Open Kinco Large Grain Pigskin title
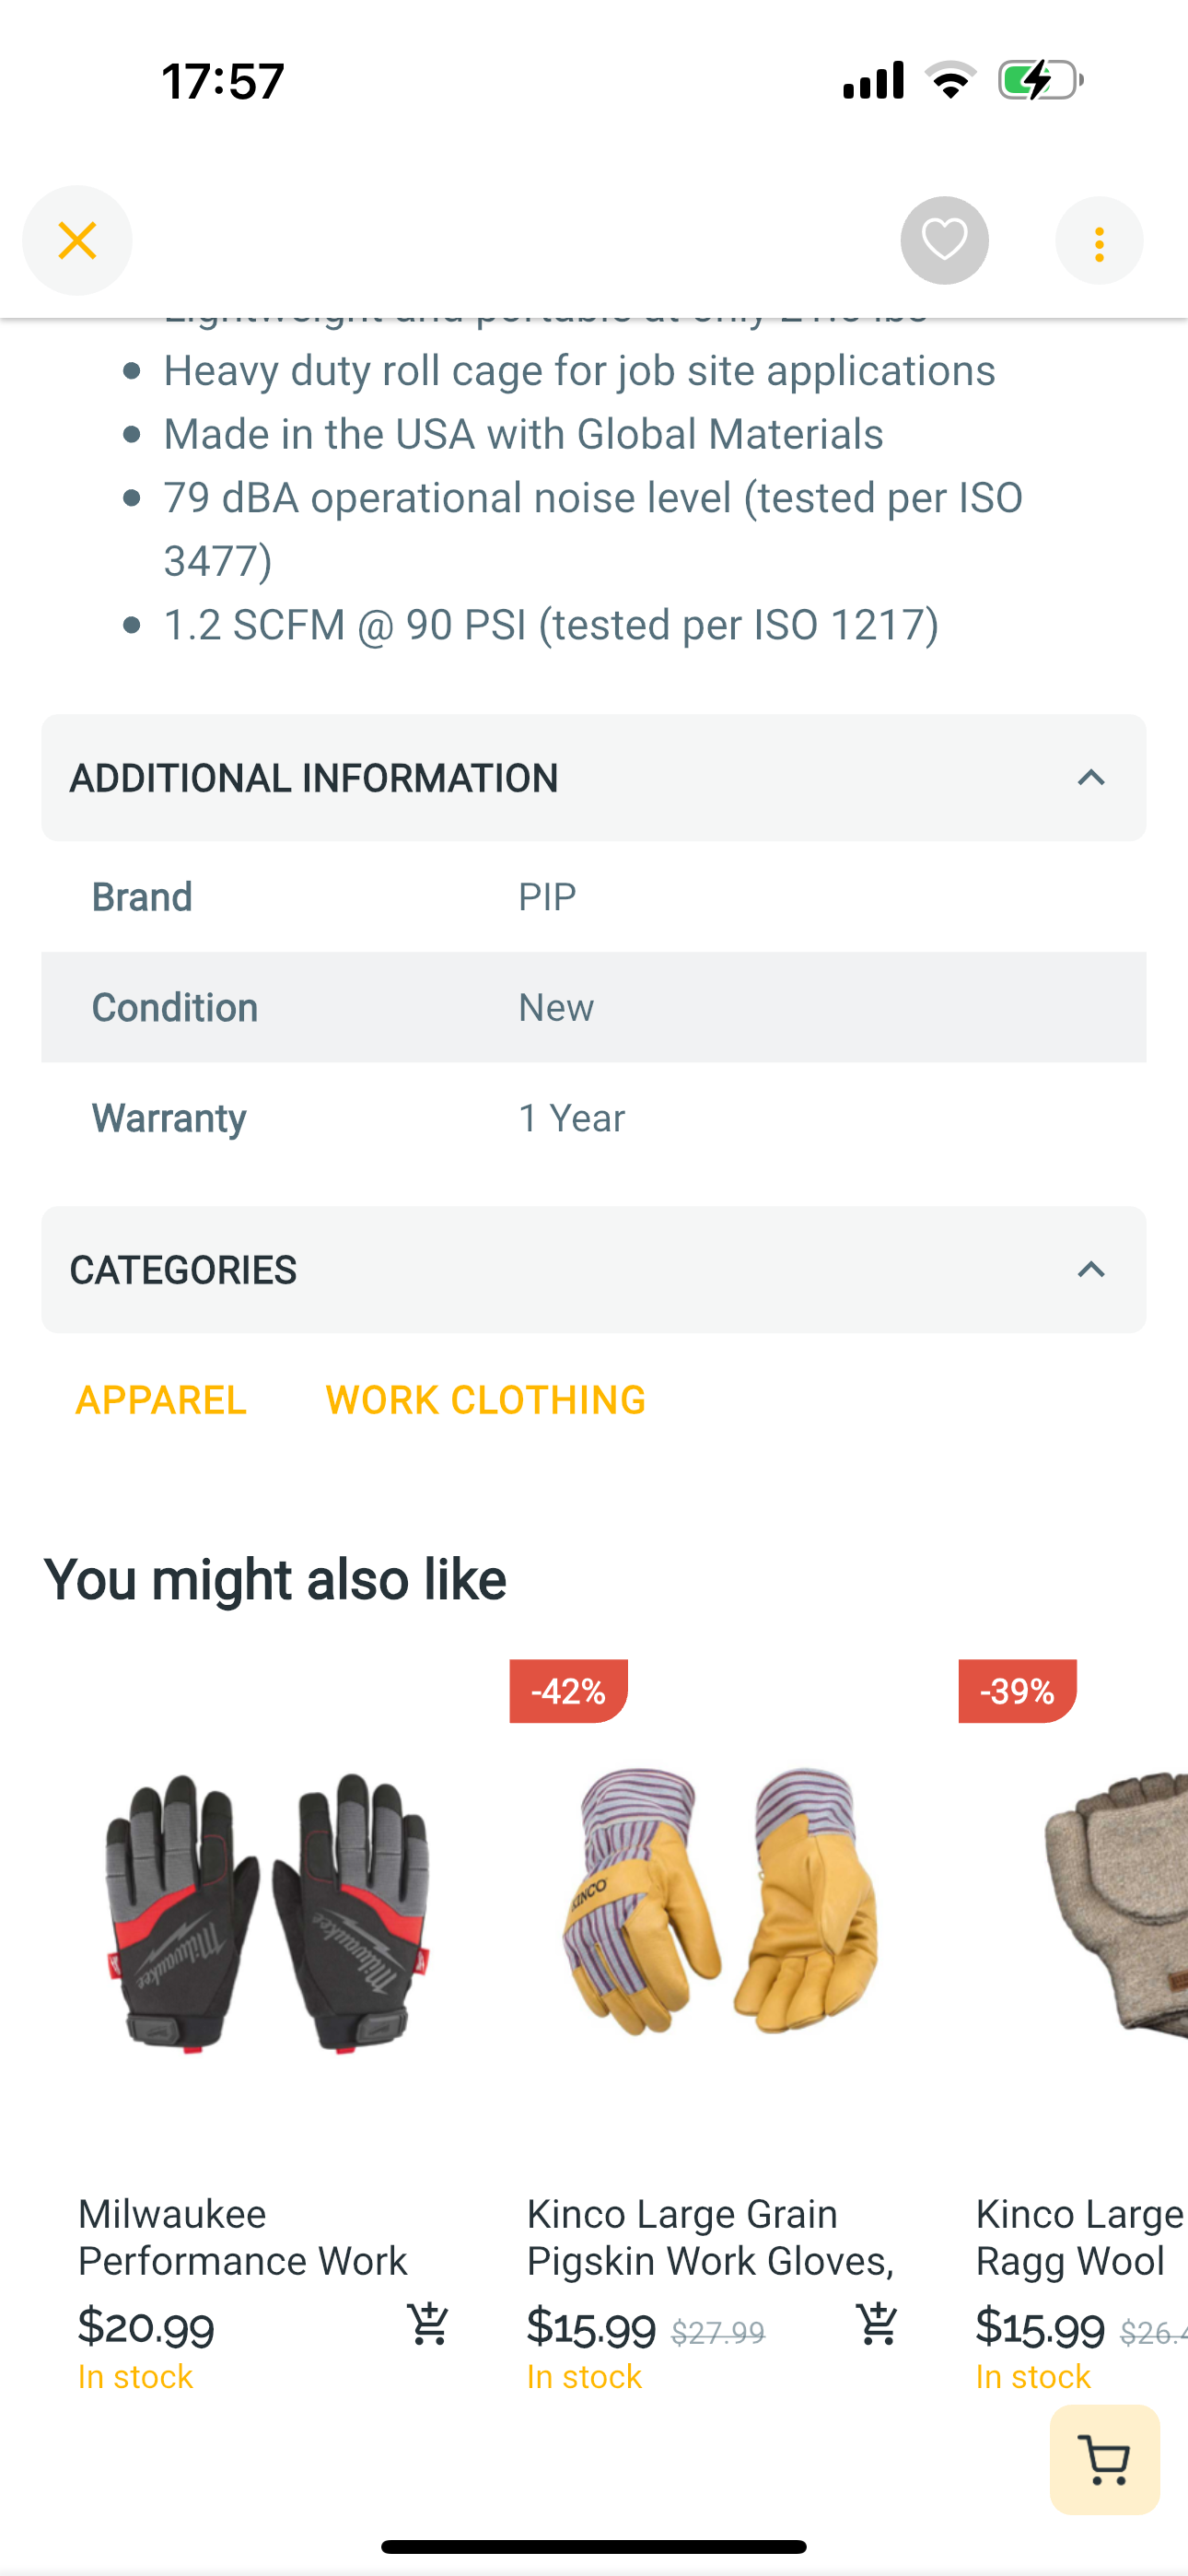Screen dimensions: 1188x2576 (x=711, y=2237)
